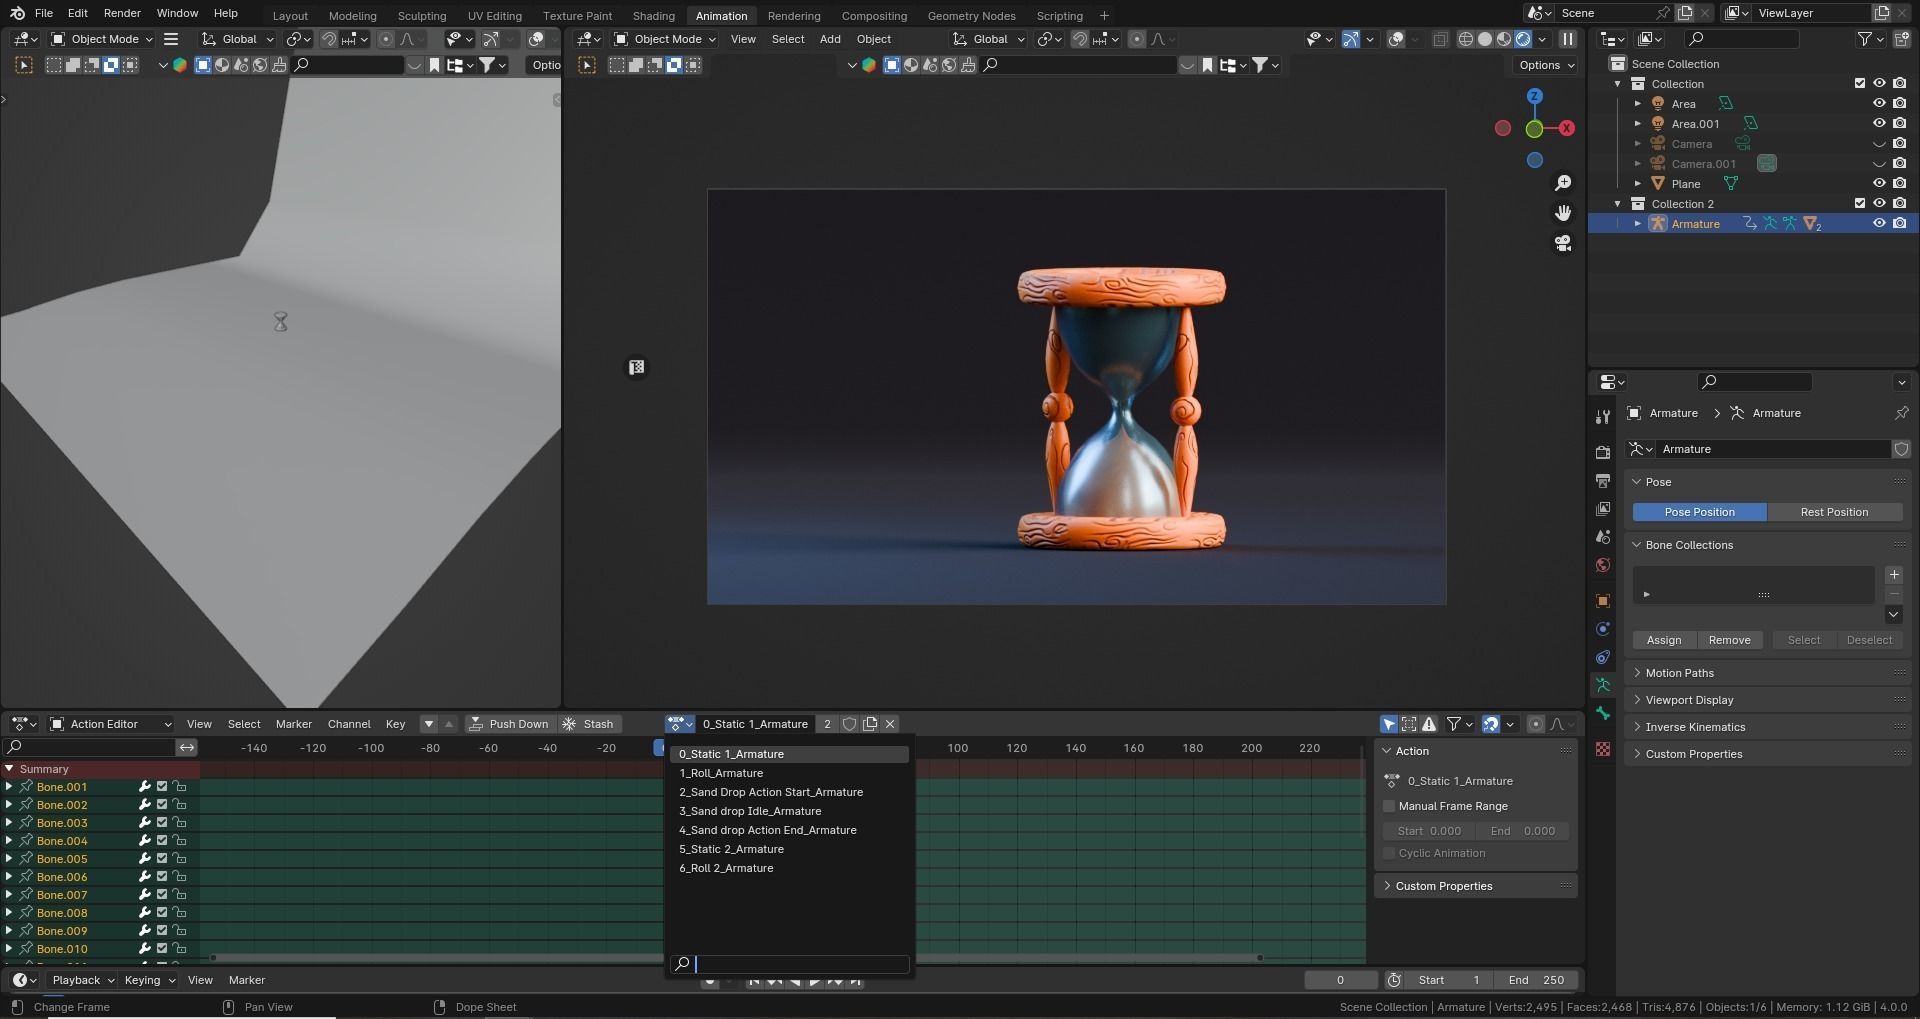Click the action search field in popup
The height and width of the screenshot is (1019, 1920).
point(790,964)
